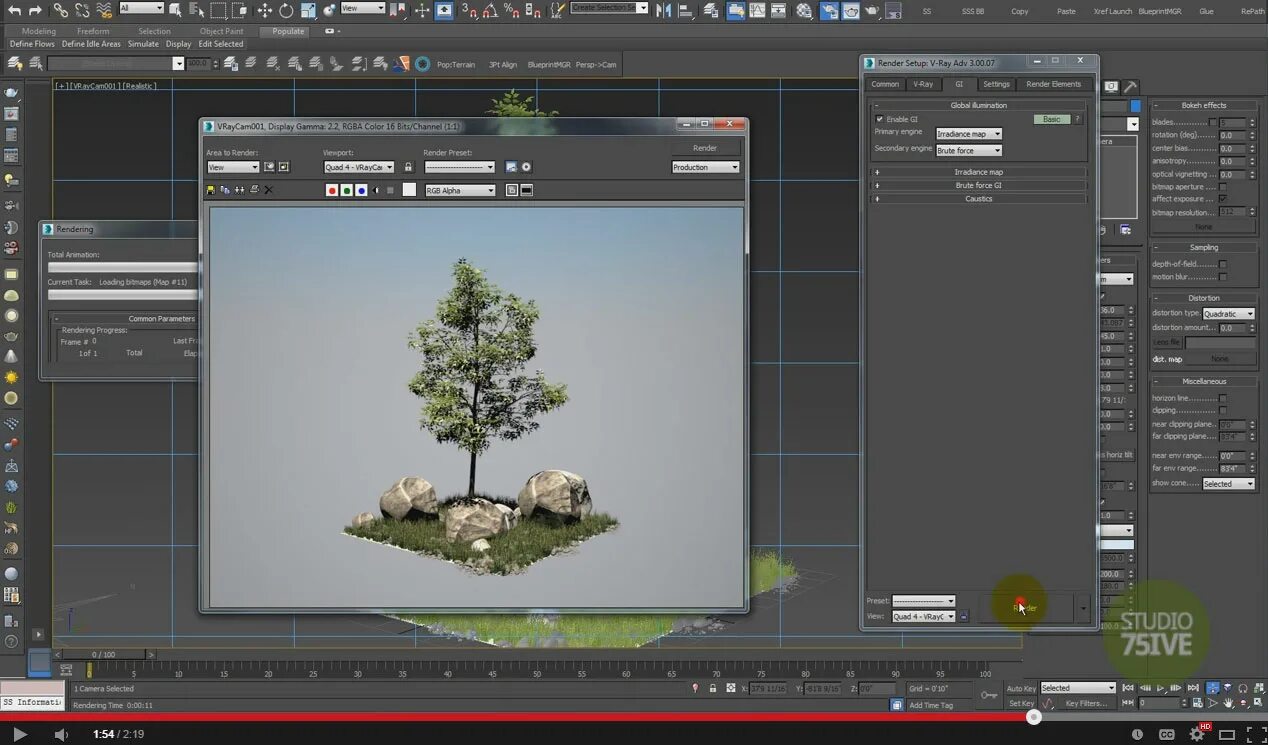Uncheck the Enable GI checkbox
1268x745 pixels.
tap(880, 119)
